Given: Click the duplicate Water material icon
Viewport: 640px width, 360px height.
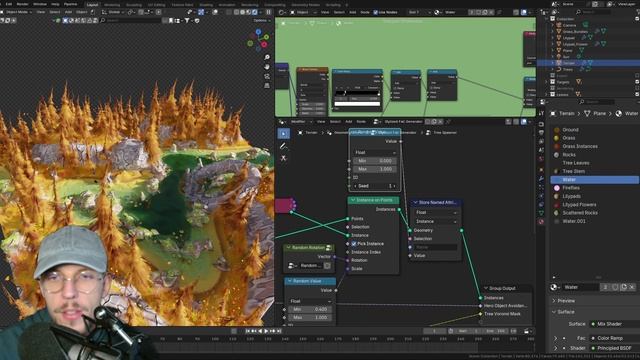Looking at the screenshot, I should [x=623, y=287].
